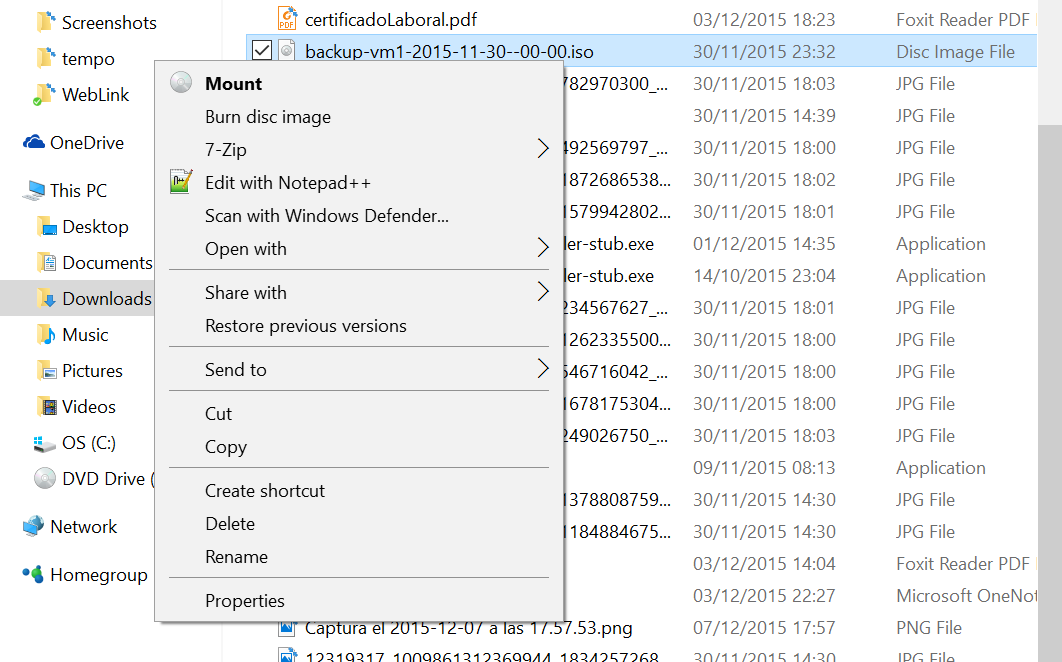Open the WebLink folder in sidebar
Screen dimensions: 1062x662
coord(95,95)
